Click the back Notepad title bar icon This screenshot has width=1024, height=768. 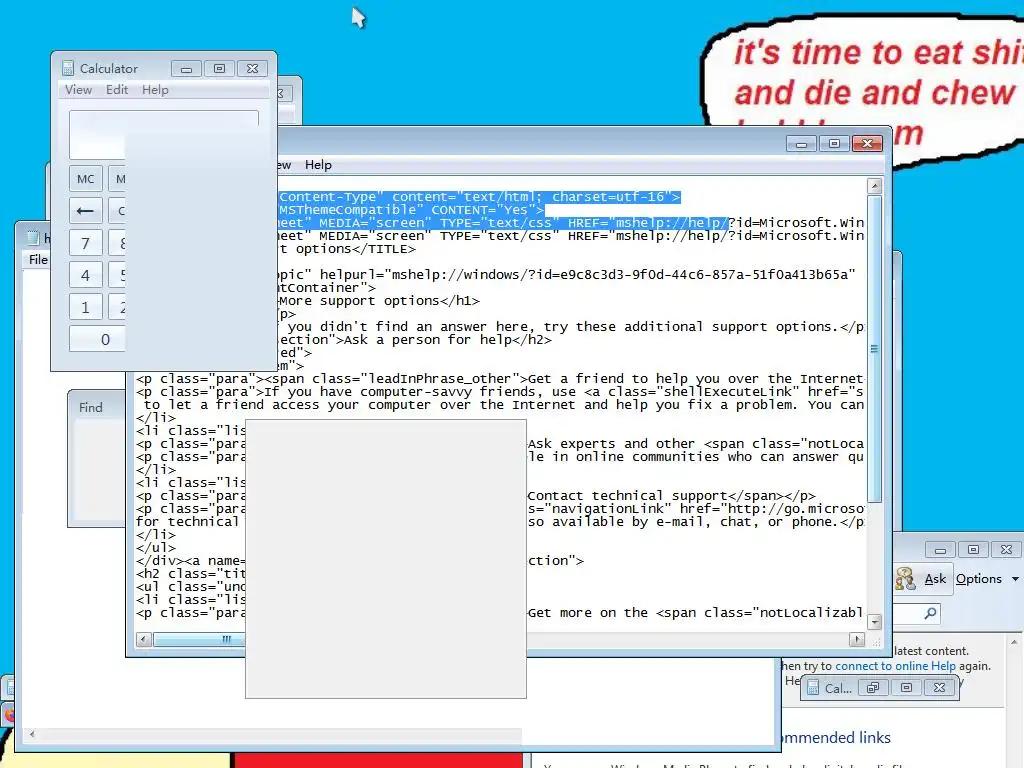click(33, 238)
